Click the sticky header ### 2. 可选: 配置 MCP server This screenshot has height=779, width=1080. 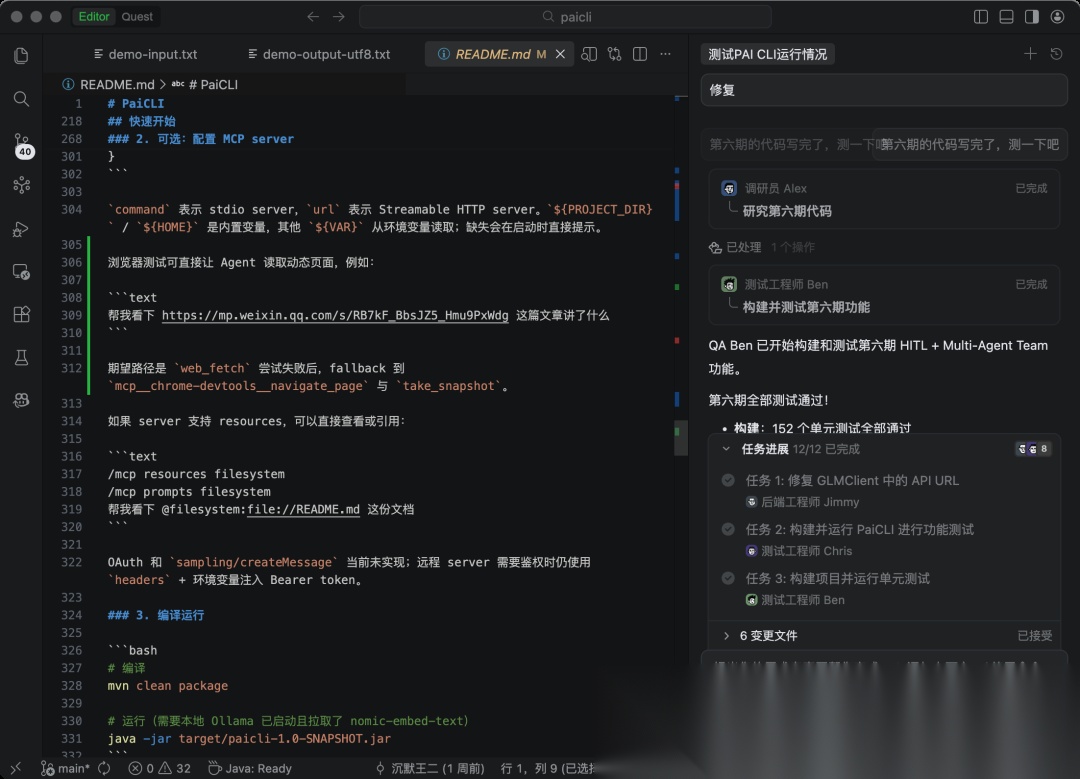click(200, 138)
